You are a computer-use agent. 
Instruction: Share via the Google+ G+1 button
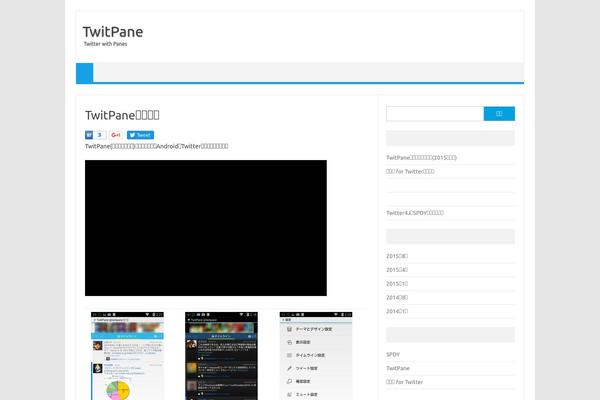[116, 135]
